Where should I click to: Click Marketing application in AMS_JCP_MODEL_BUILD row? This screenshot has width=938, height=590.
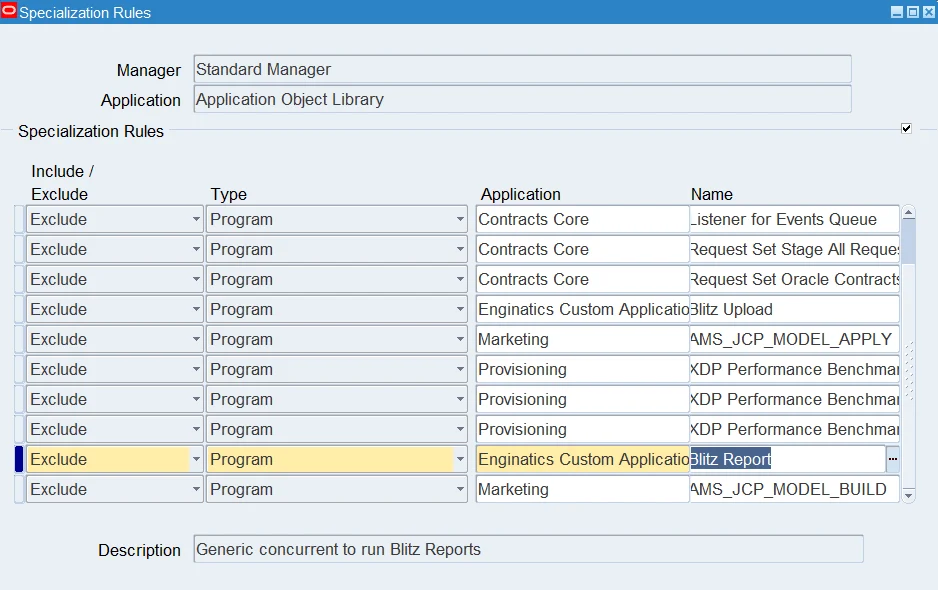[x=583, y=489]
